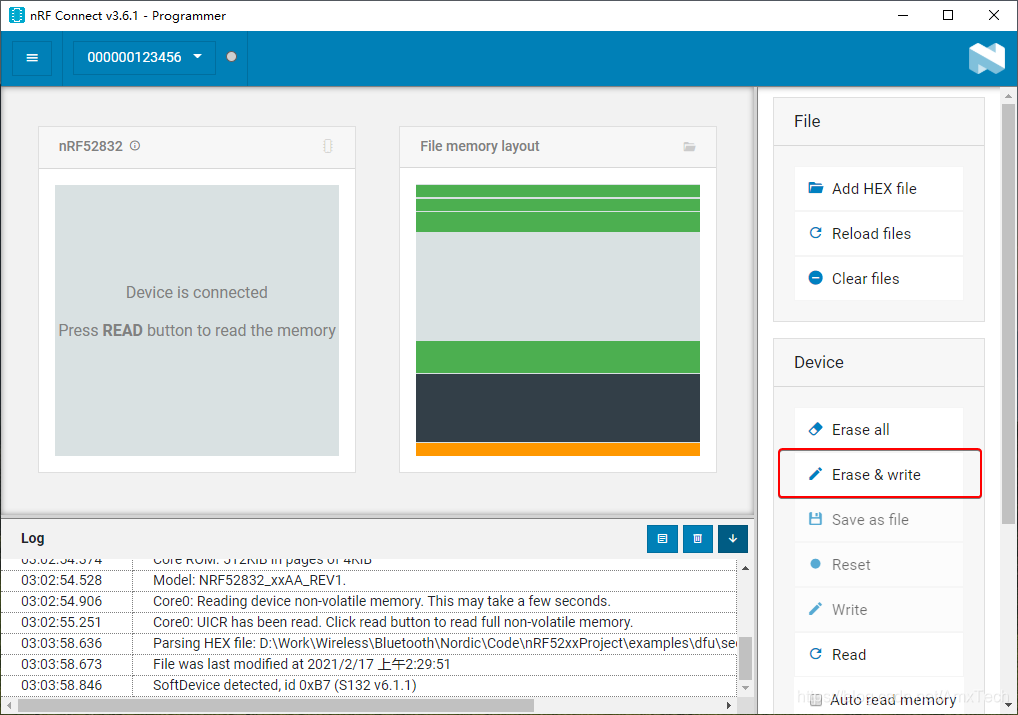The image size is (1018, 715).
Task: Click log row 'Core0: UICR has been read'
Action: pyautogui.click(x=369, y=622)
